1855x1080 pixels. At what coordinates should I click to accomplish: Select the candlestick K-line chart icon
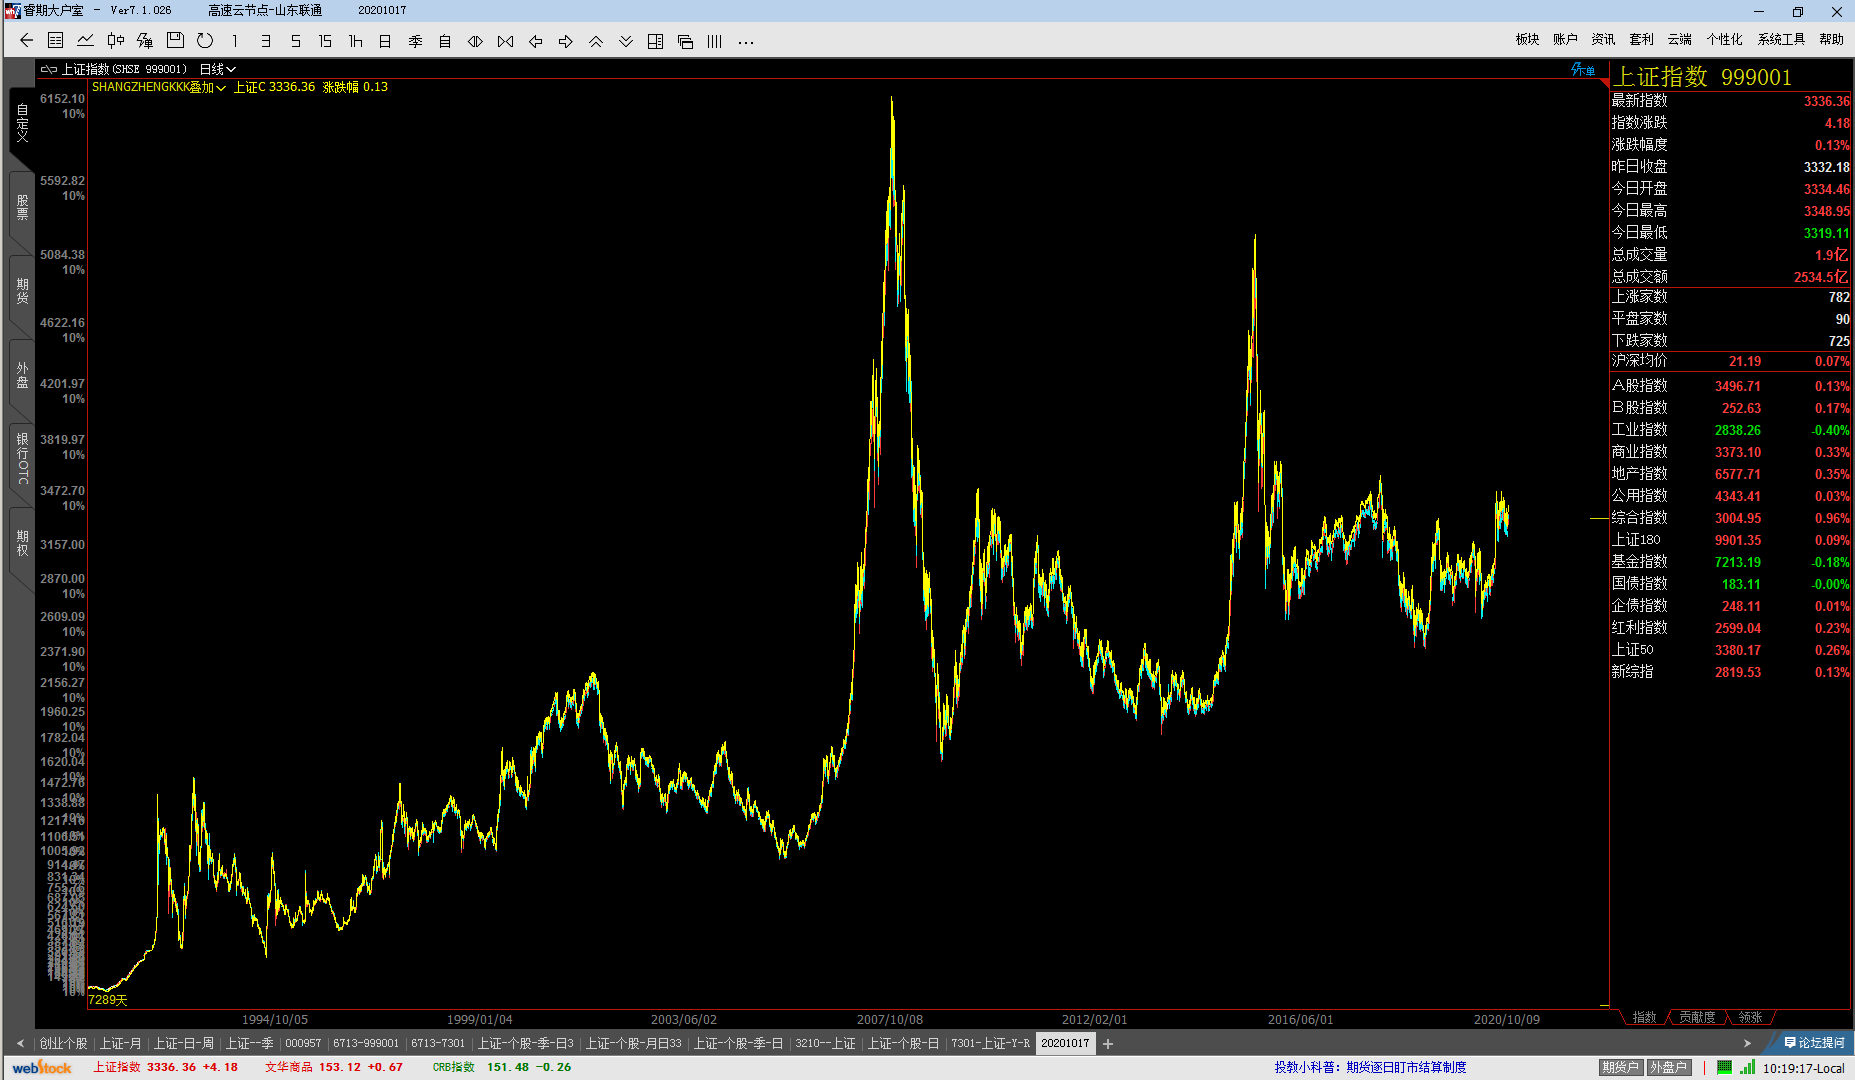click(116, 41)
